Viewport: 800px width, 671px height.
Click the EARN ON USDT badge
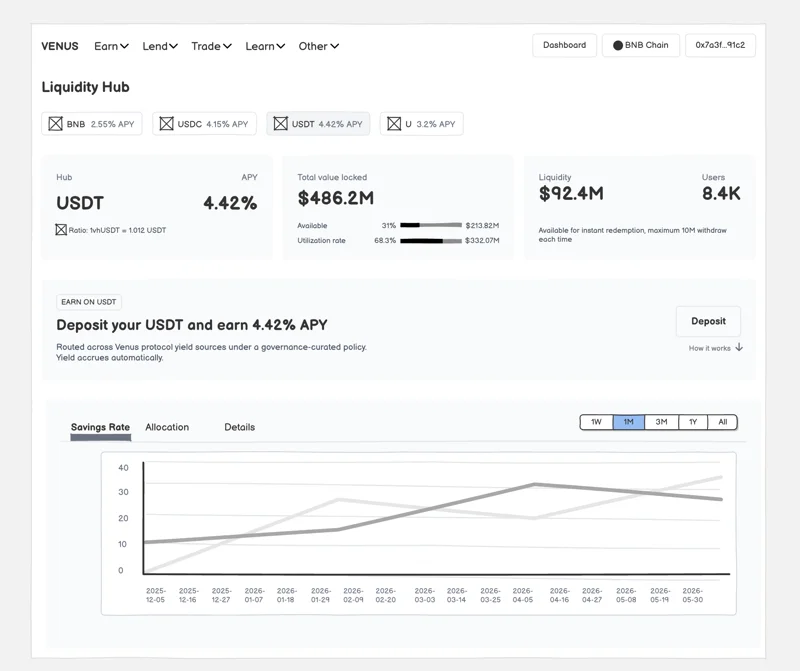click(89, 302)
